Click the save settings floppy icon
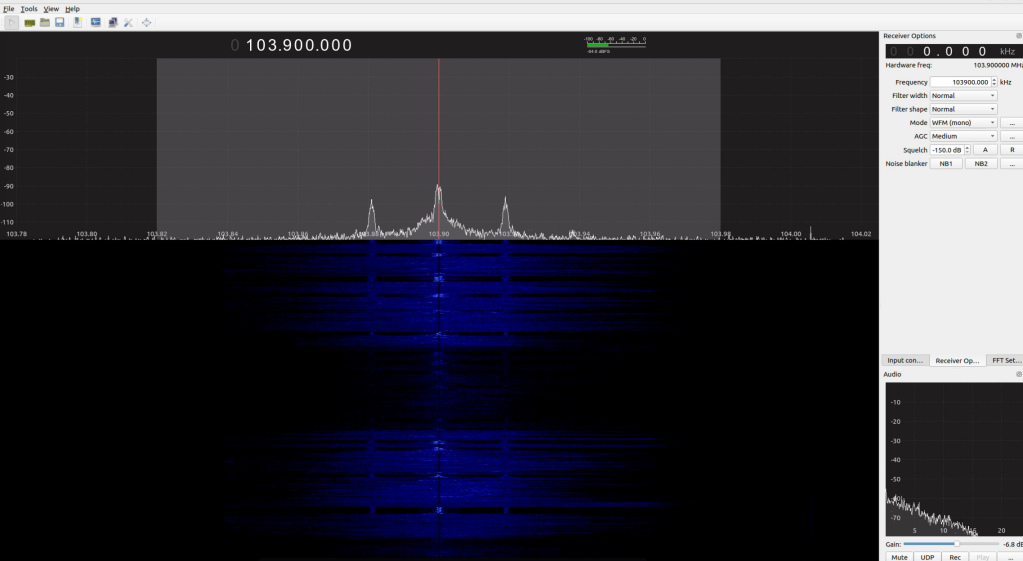1023x561 pixels. [59, 22]
